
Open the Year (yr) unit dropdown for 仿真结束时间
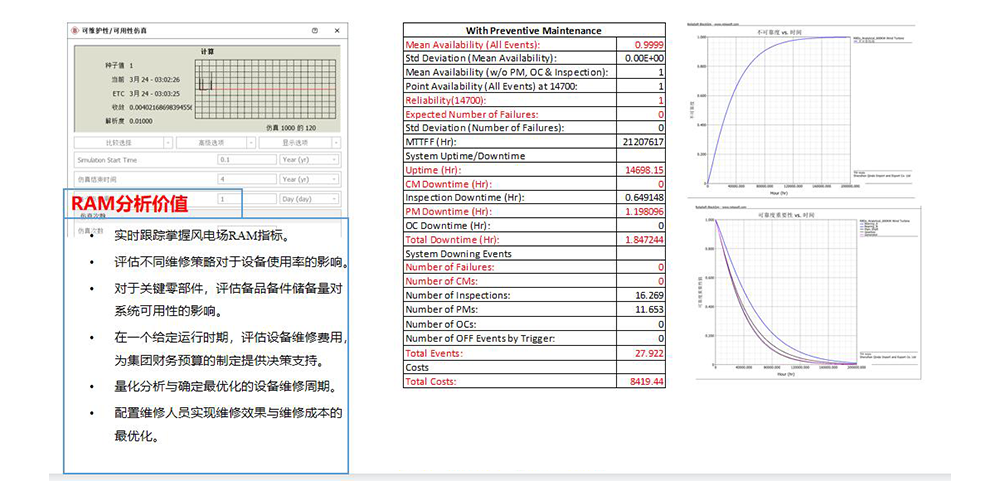pos(309,179)
